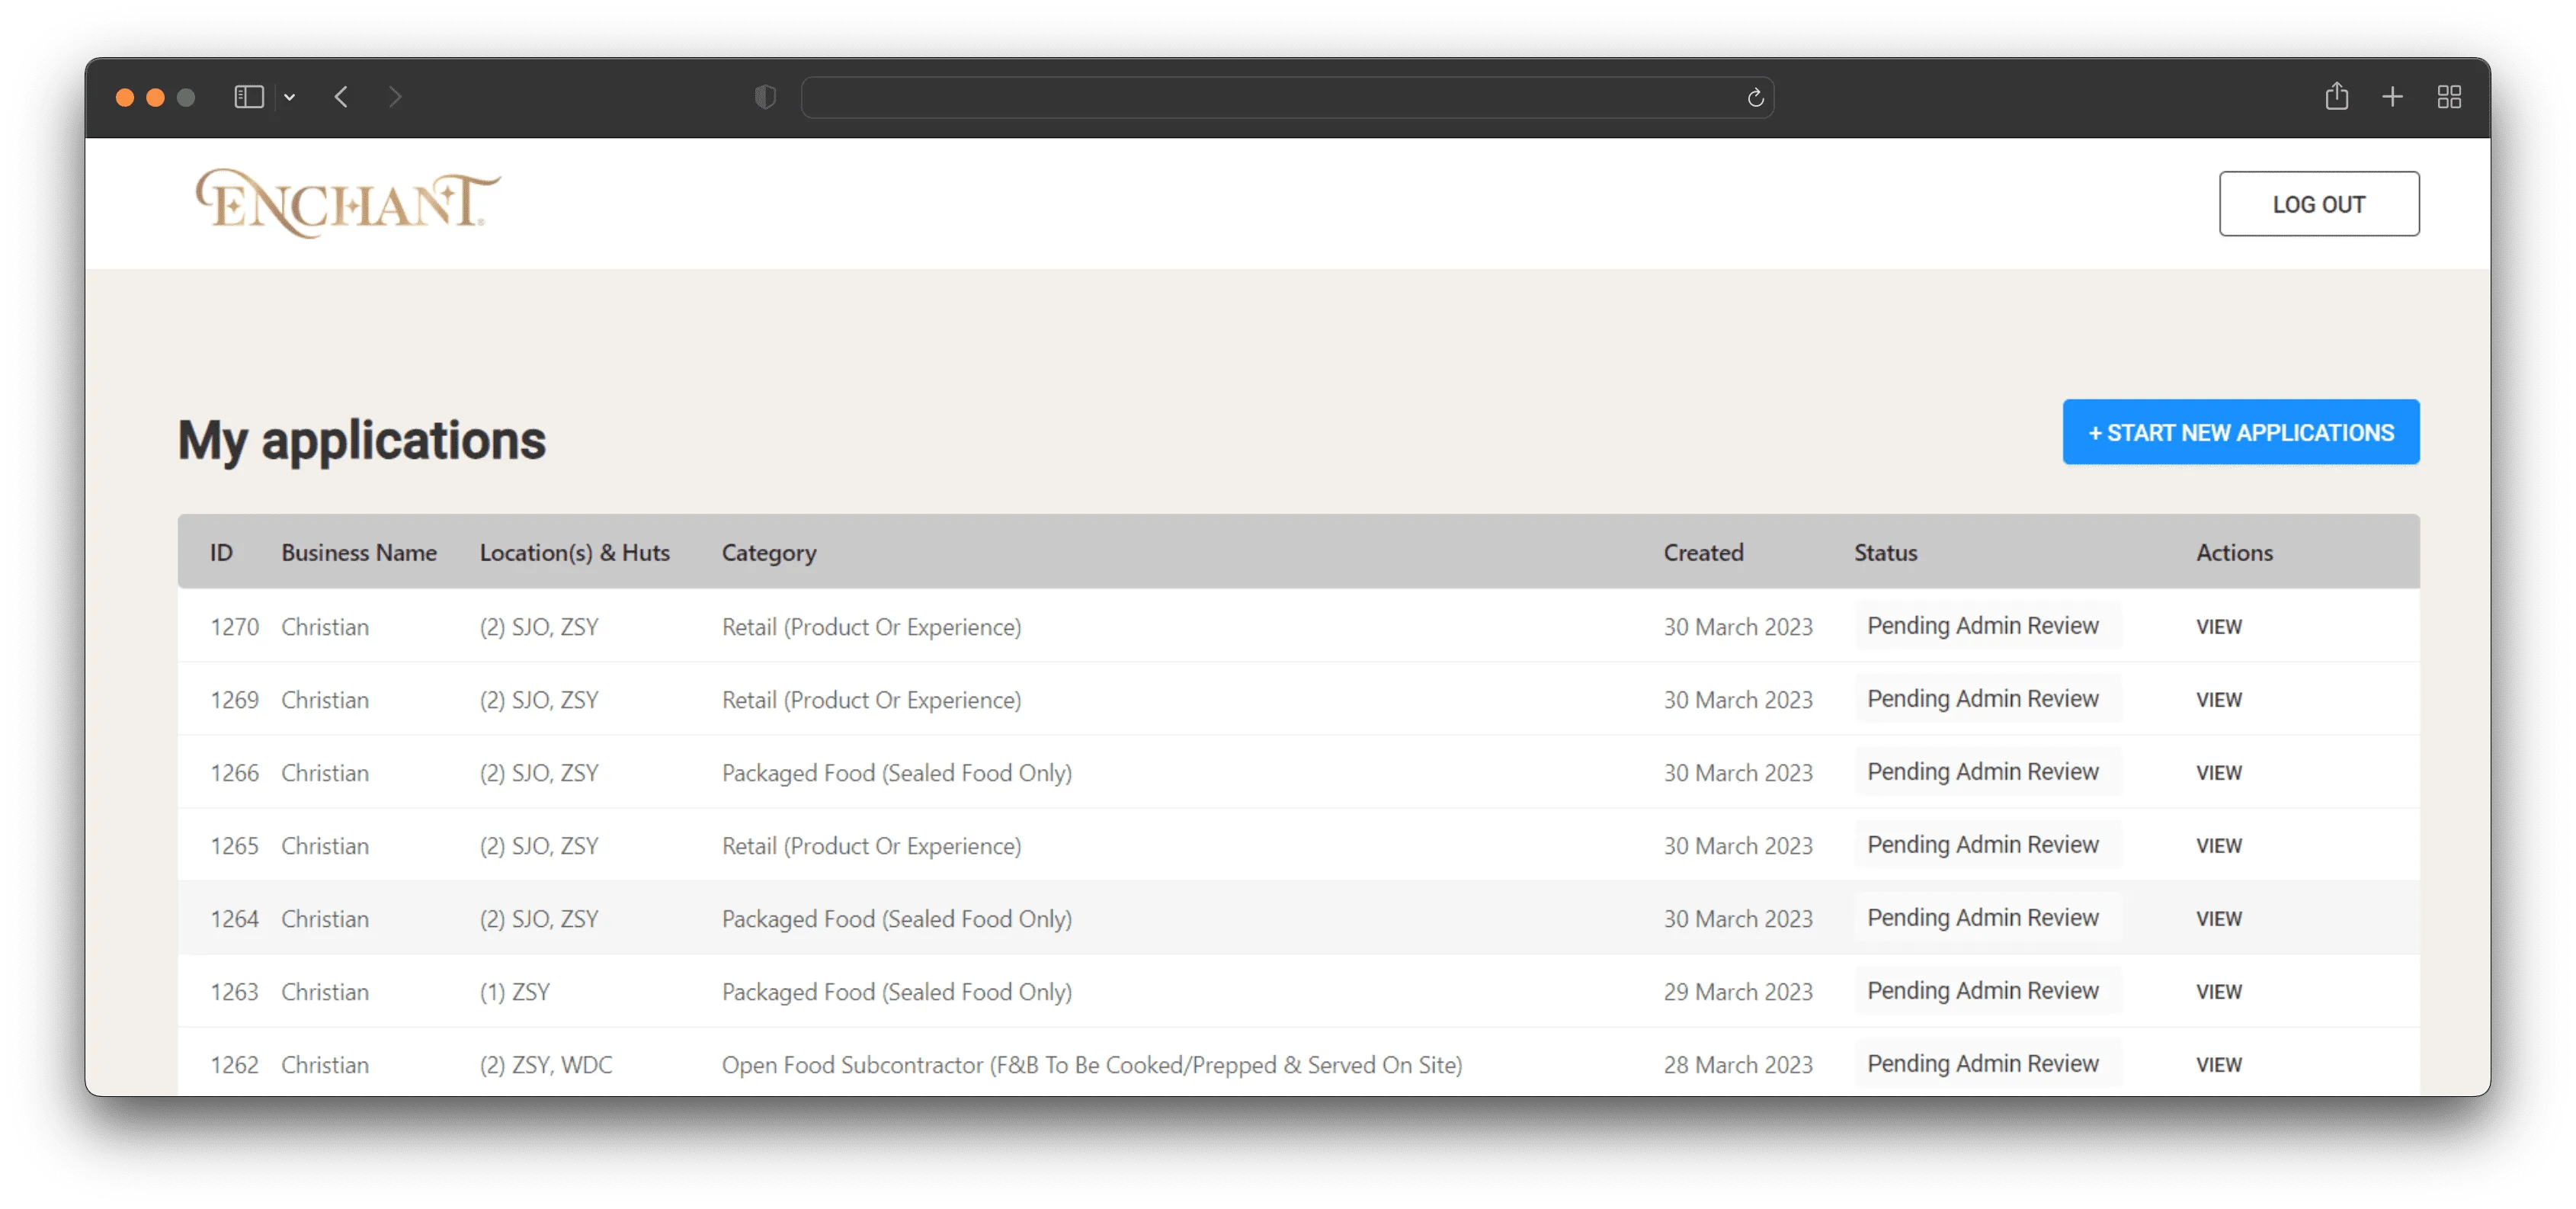Click the (2) ZSY, WDC location cell
The image size is (2576, 1209).
tap(545, 1065)
